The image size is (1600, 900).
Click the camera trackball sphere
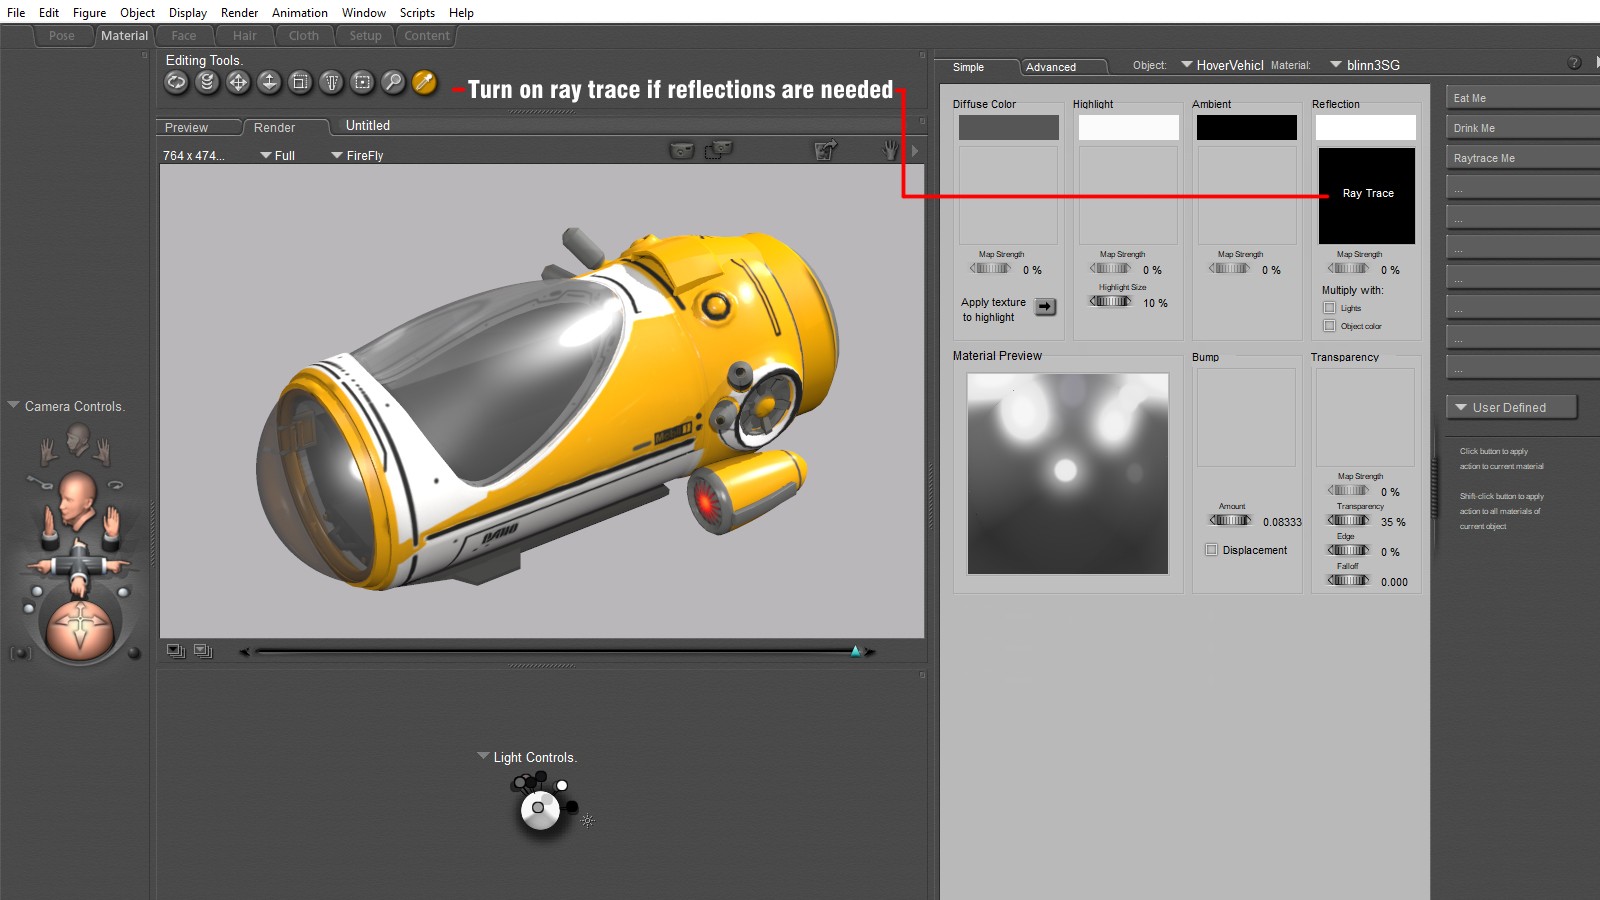(79, 630)
